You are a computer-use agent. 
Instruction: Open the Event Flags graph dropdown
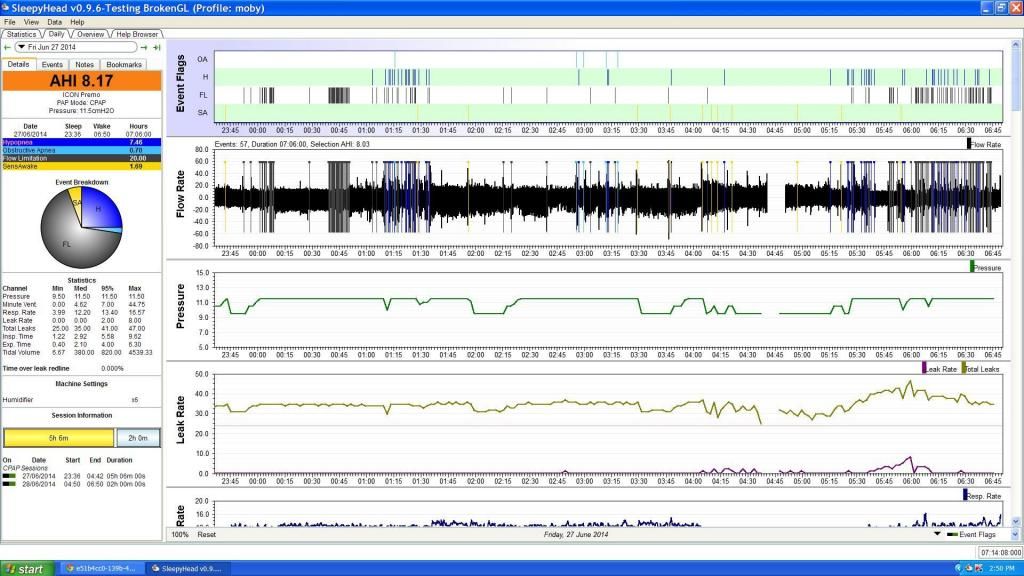(937, 534)
